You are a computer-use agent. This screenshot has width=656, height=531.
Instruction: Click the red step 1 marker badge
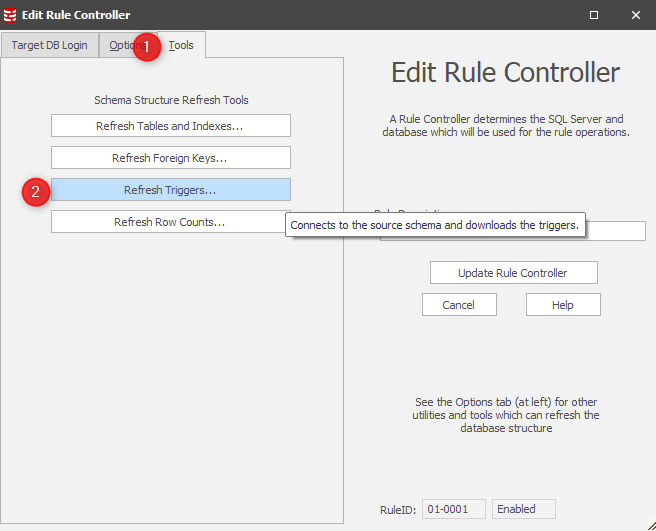click(147, 46)
